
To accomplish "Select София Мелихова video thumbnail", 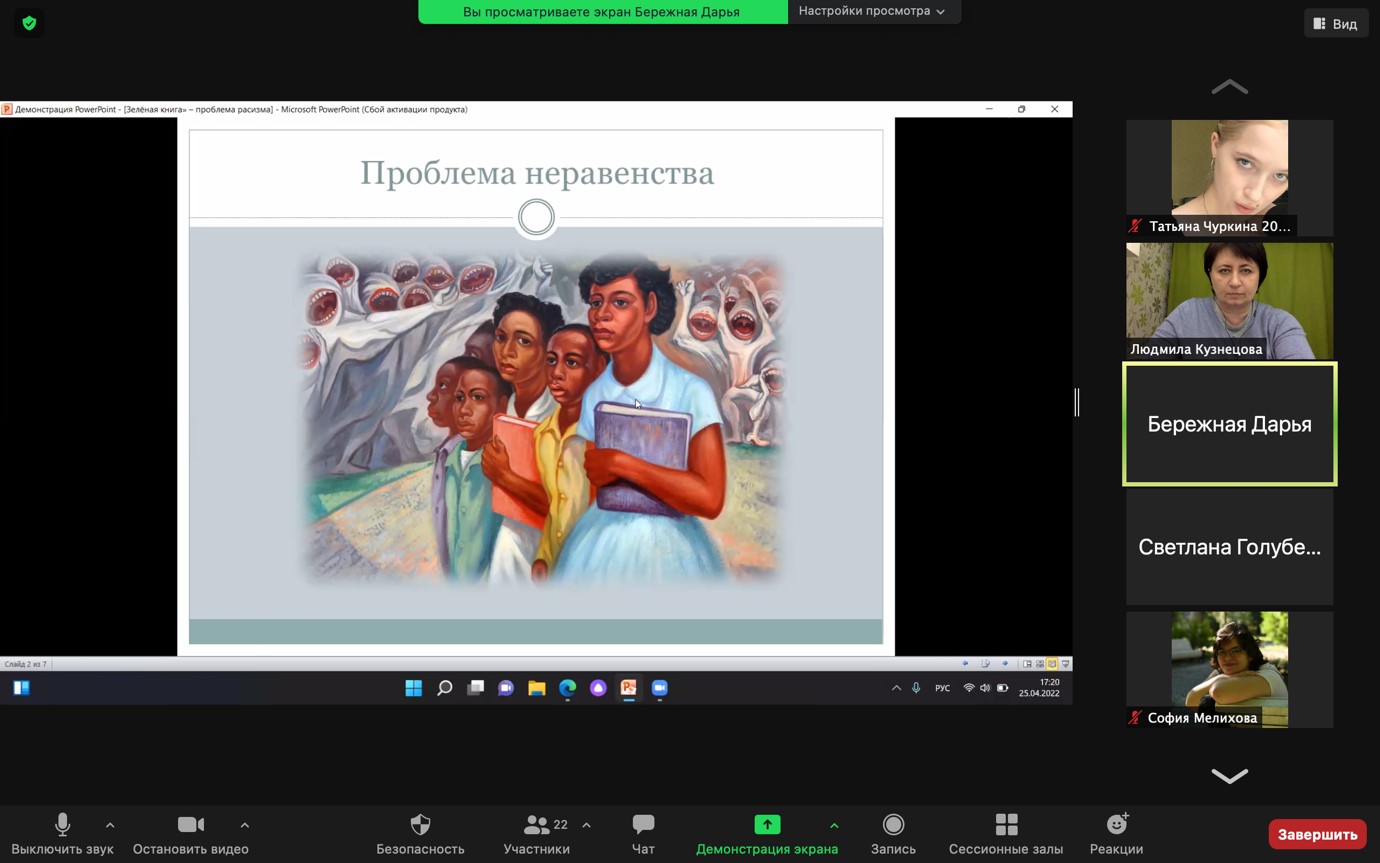I will [x=1230, y=669].
